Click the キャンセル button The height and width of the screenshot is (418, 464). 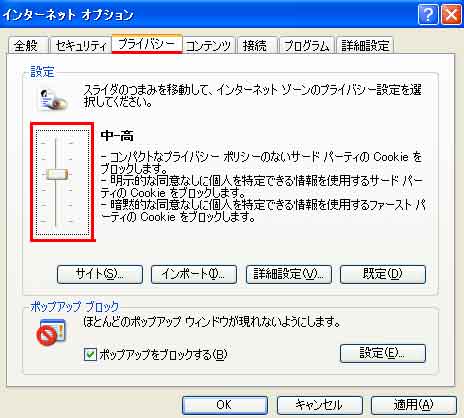pos(320,405)
